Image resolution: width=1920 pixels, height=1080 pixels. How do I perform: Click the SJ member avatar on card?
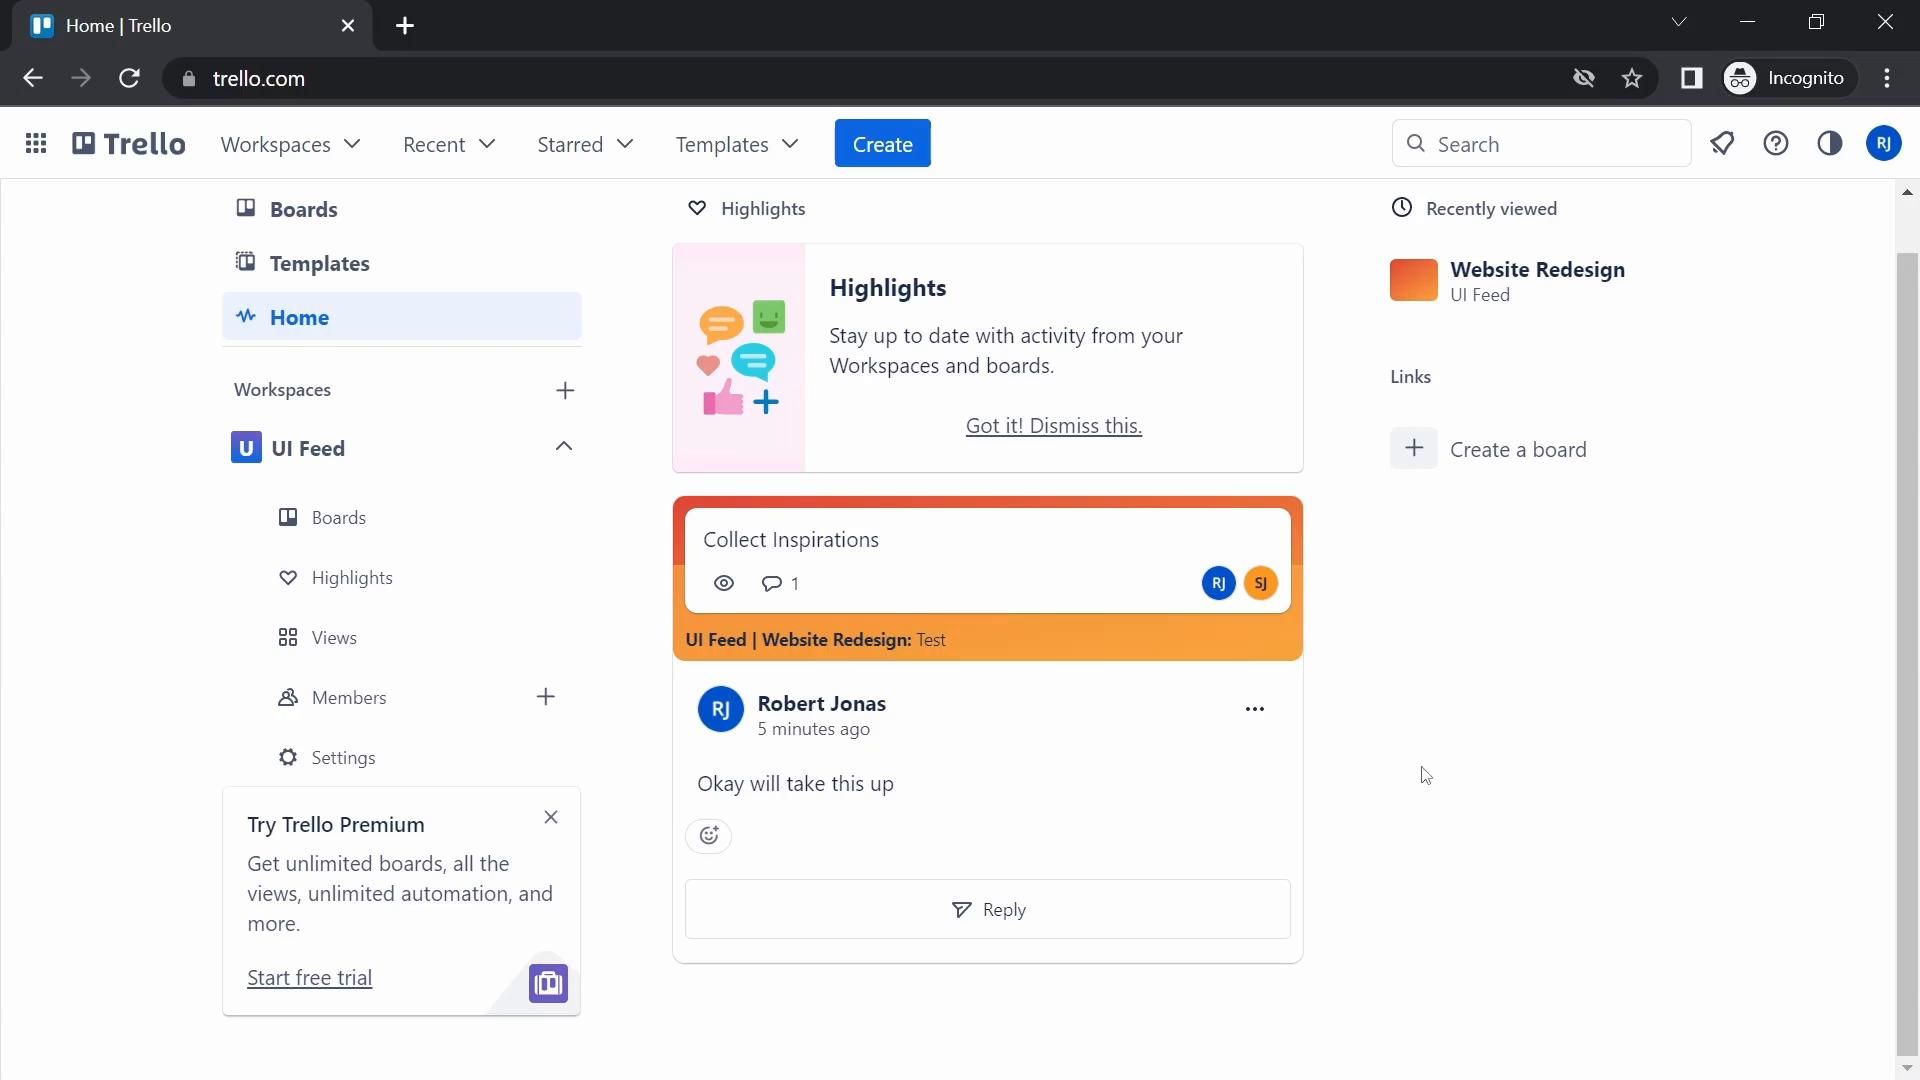(x=1261, y=583)
